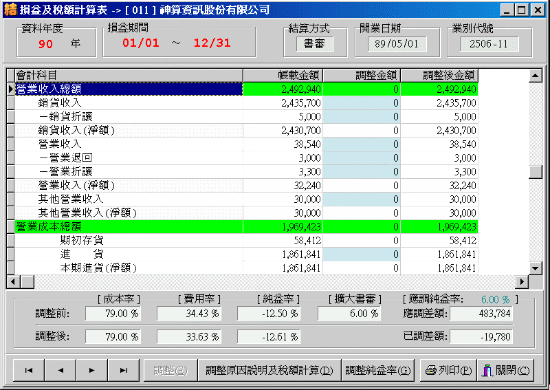Viewport: 550px width, 390px height.
Task: Click the 調整金額 column header
Action: (x=362, y=75)
